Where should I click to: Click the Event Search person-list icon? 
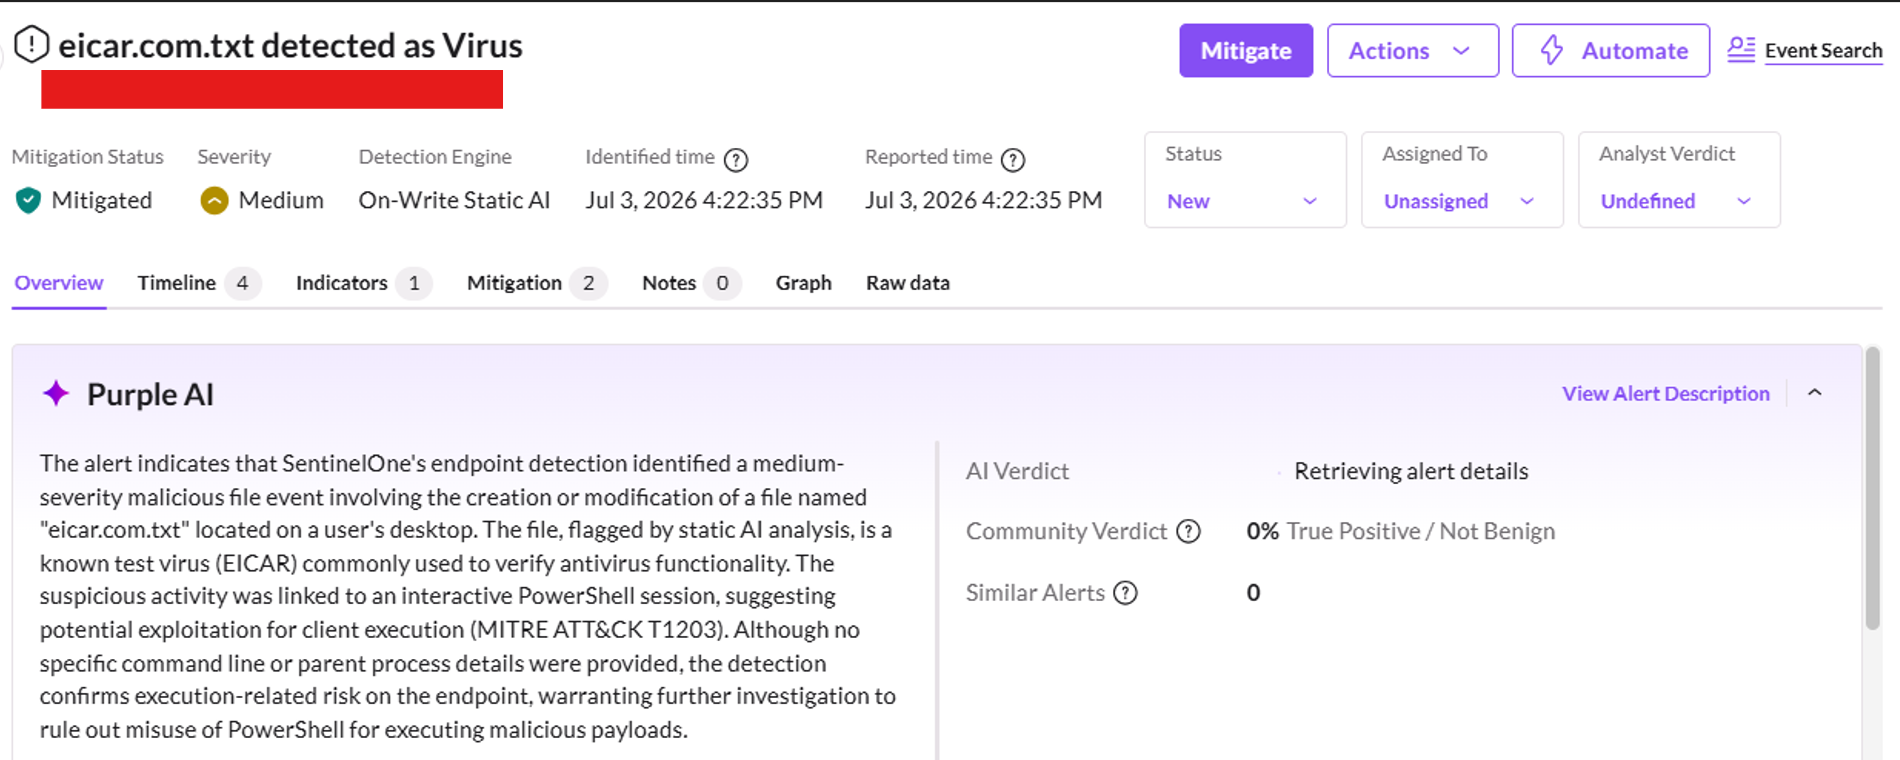tap(1741, 50)
